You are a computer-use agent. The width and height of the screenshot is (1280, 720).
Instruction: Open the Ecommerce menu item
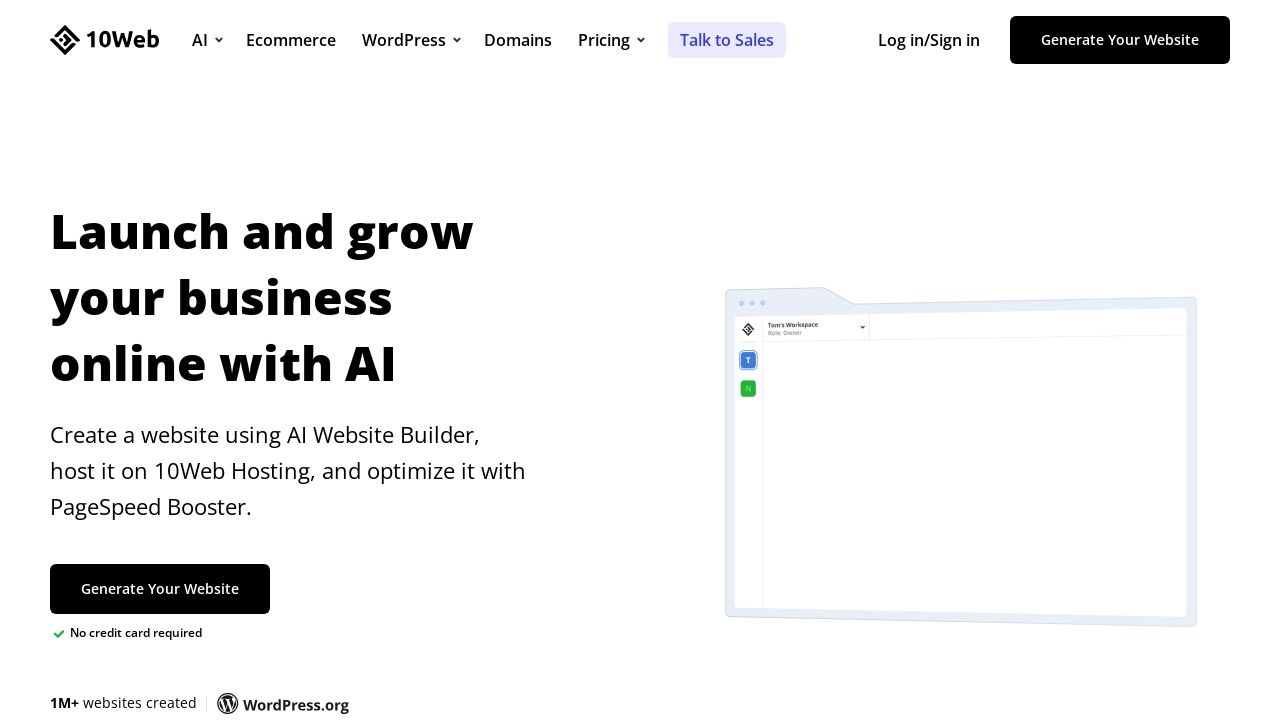[x=291, y=40]
